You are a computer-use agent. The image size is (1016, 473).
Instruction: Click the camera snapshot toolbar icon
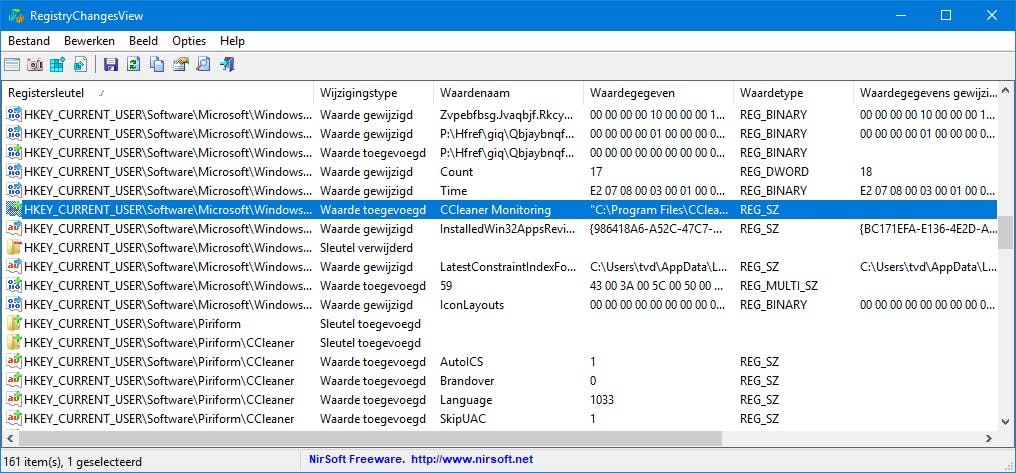[x=35, y=64]
